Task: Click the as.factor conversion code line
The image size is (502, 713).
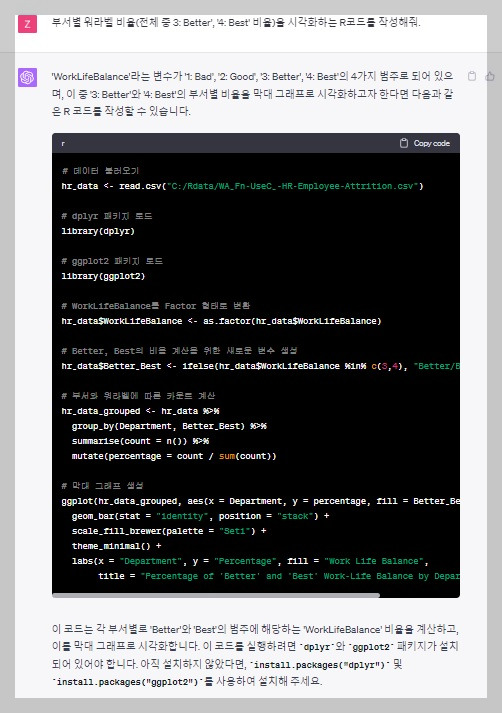Action: coord(221,321)
